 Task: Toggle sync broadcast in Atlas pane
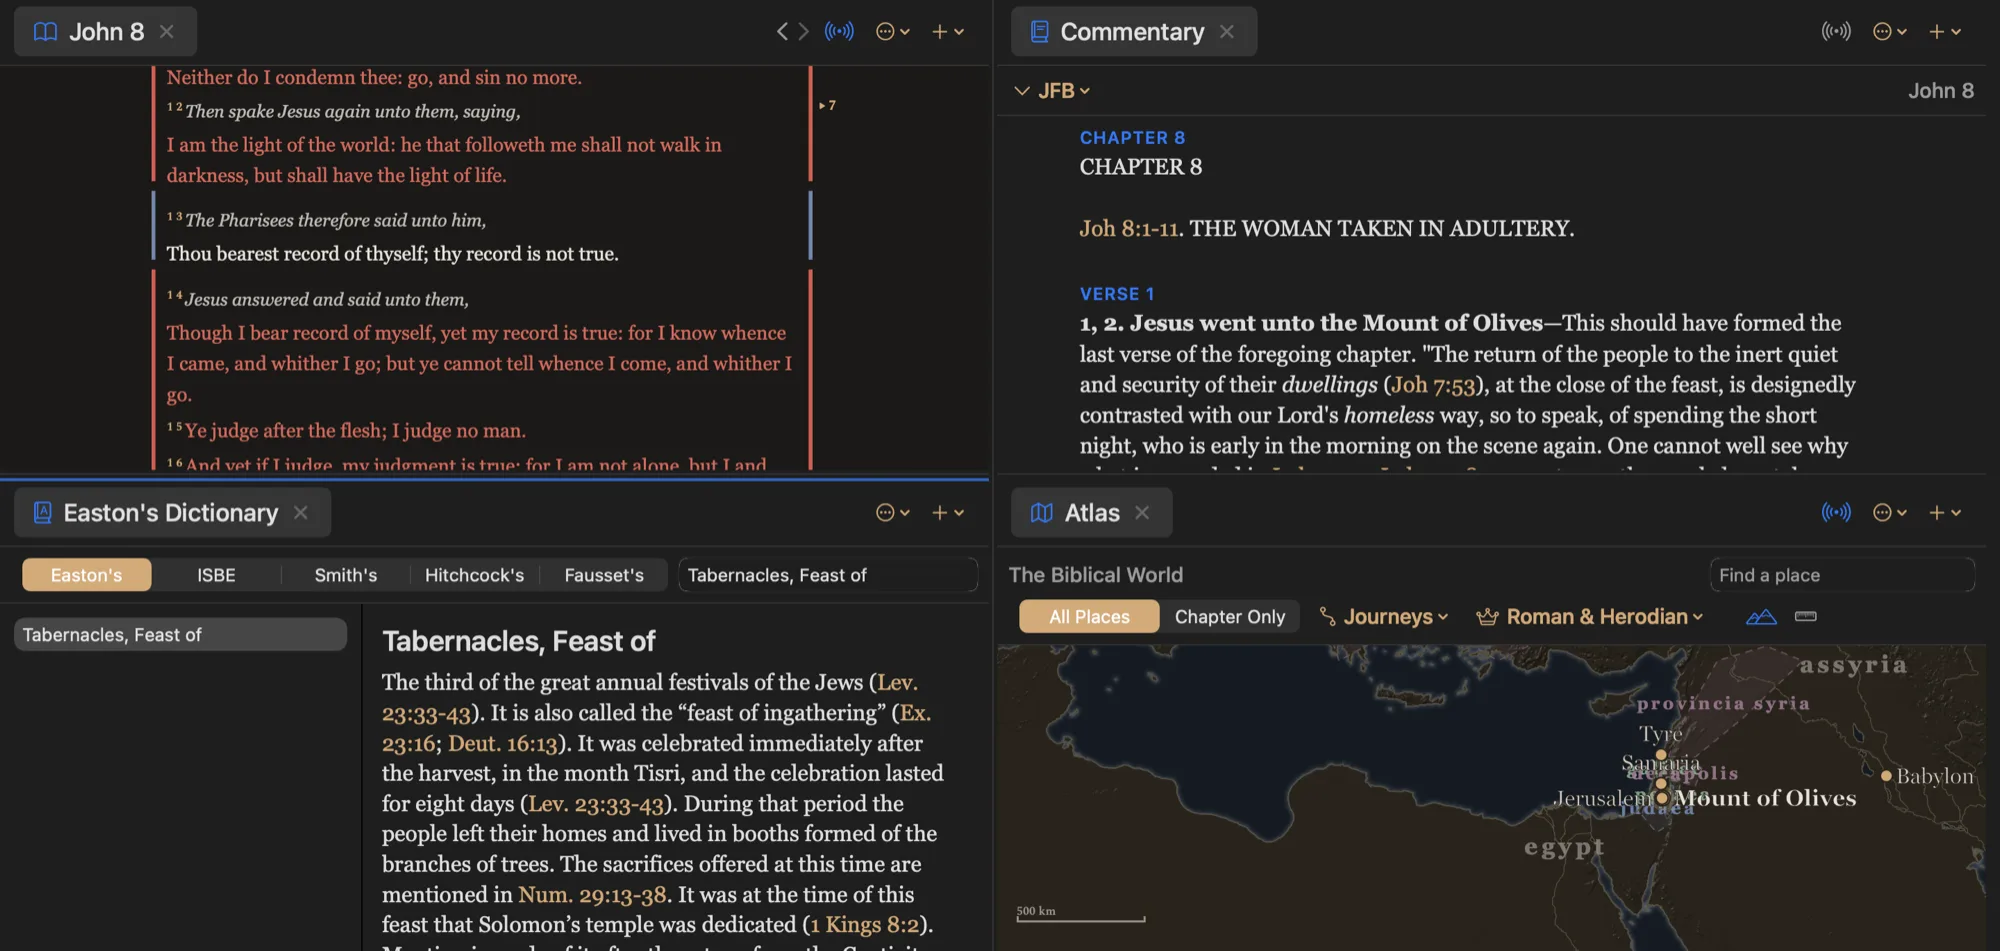point(1836,513)
